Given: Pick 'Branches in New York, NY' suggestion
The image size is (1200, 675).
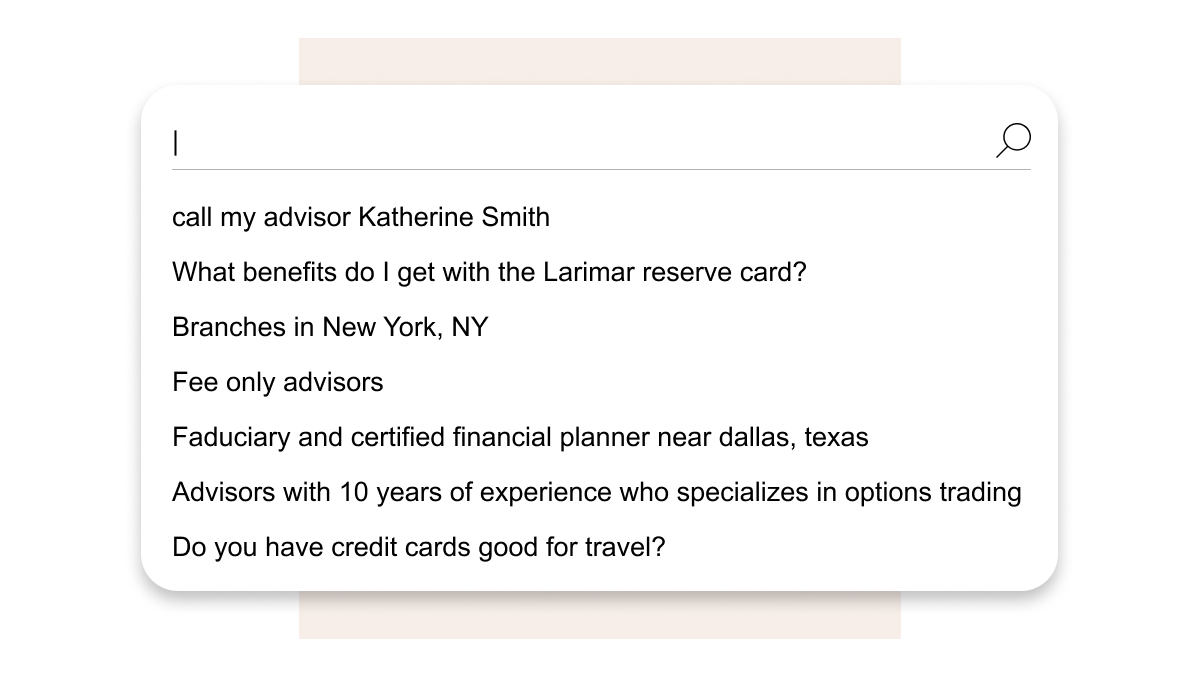Looking at the screenshot, I should 330,327.
